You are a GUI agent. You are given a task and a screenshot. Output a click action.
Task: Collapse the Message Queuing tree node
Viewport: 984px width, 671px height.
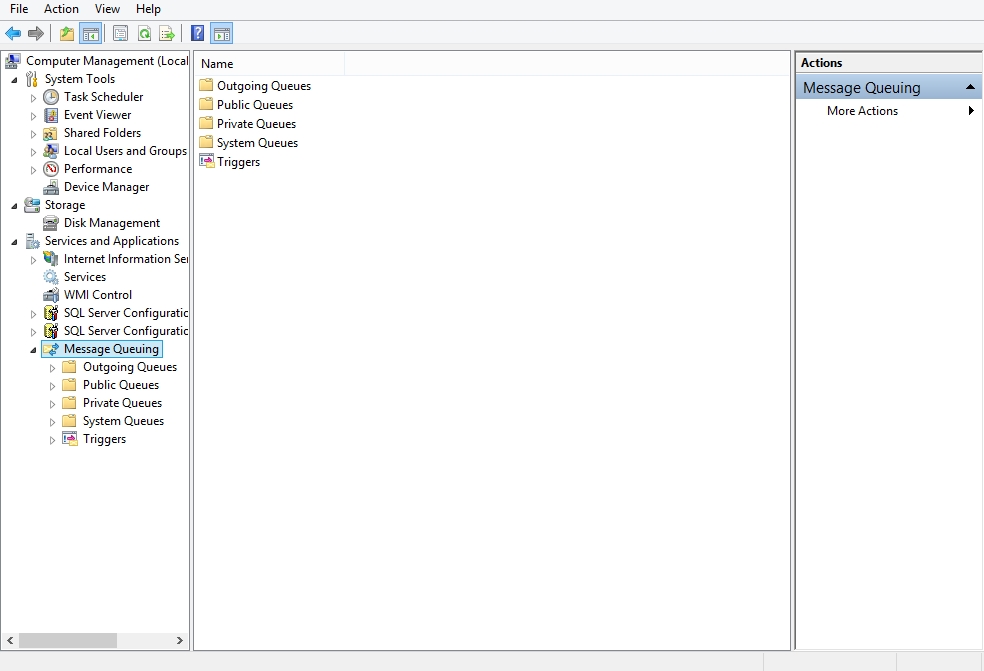coord(33,350)
